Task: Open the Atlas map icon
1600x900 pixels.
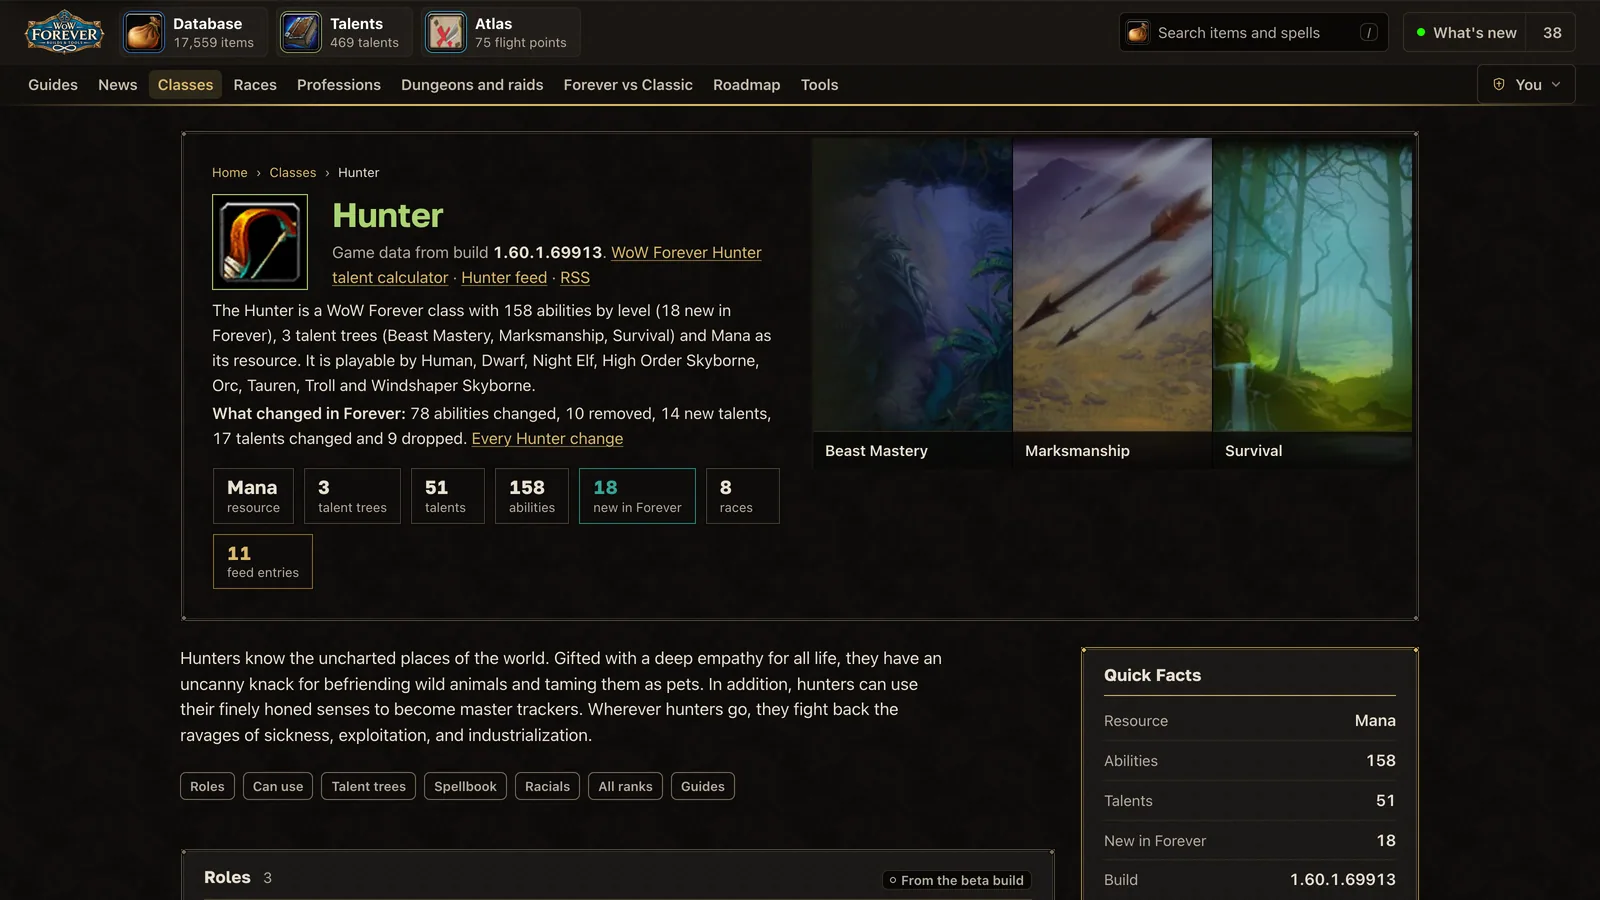Action: 445,32
